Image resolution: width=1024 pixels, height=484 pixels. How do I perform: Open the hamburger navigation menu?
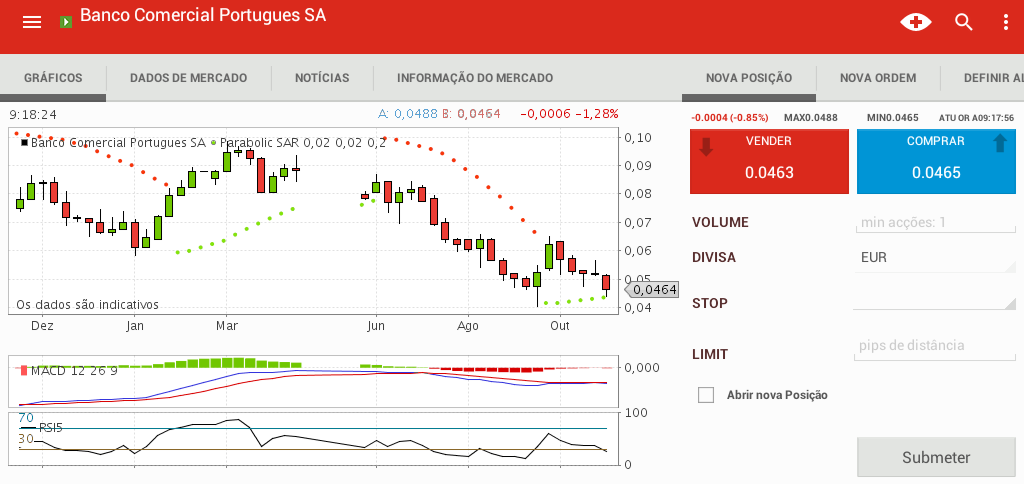(32, 22)
